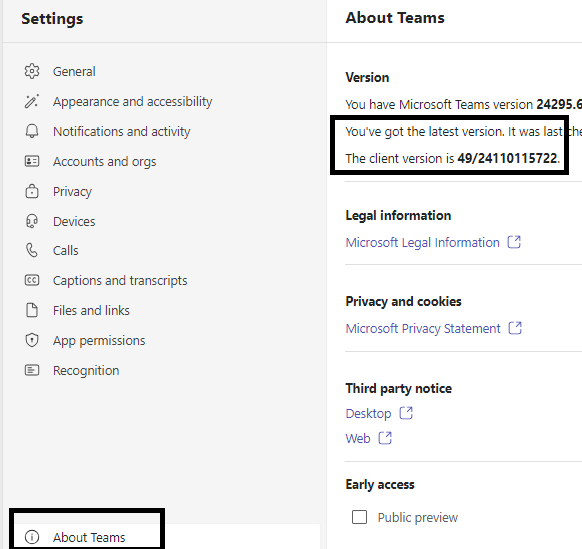
Task: Click the Third party notice heading
Action: point(399,388)
